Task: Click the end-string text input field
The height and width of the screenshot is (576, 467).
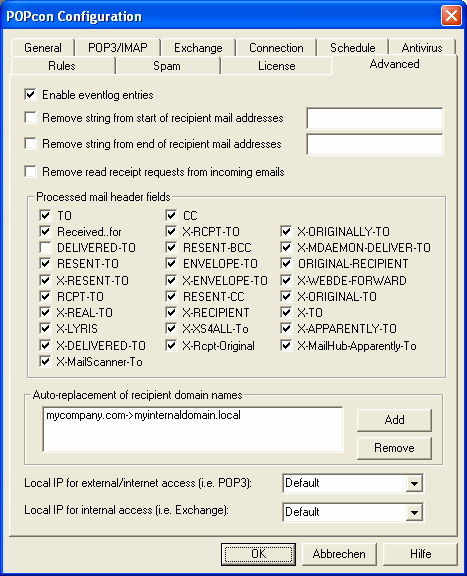Action: coord(375,144)
